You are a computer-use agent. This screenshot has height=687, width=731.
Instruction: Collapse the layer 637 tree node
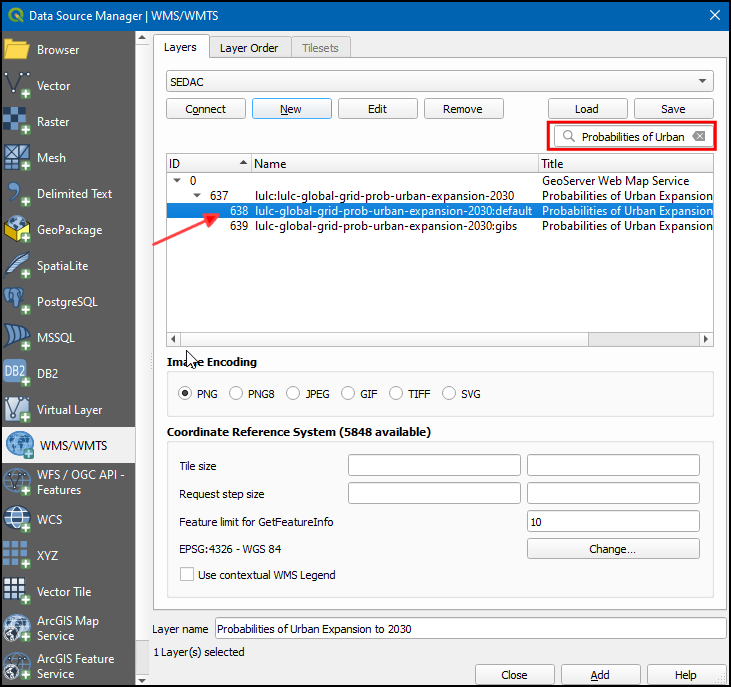click(197, 196)
